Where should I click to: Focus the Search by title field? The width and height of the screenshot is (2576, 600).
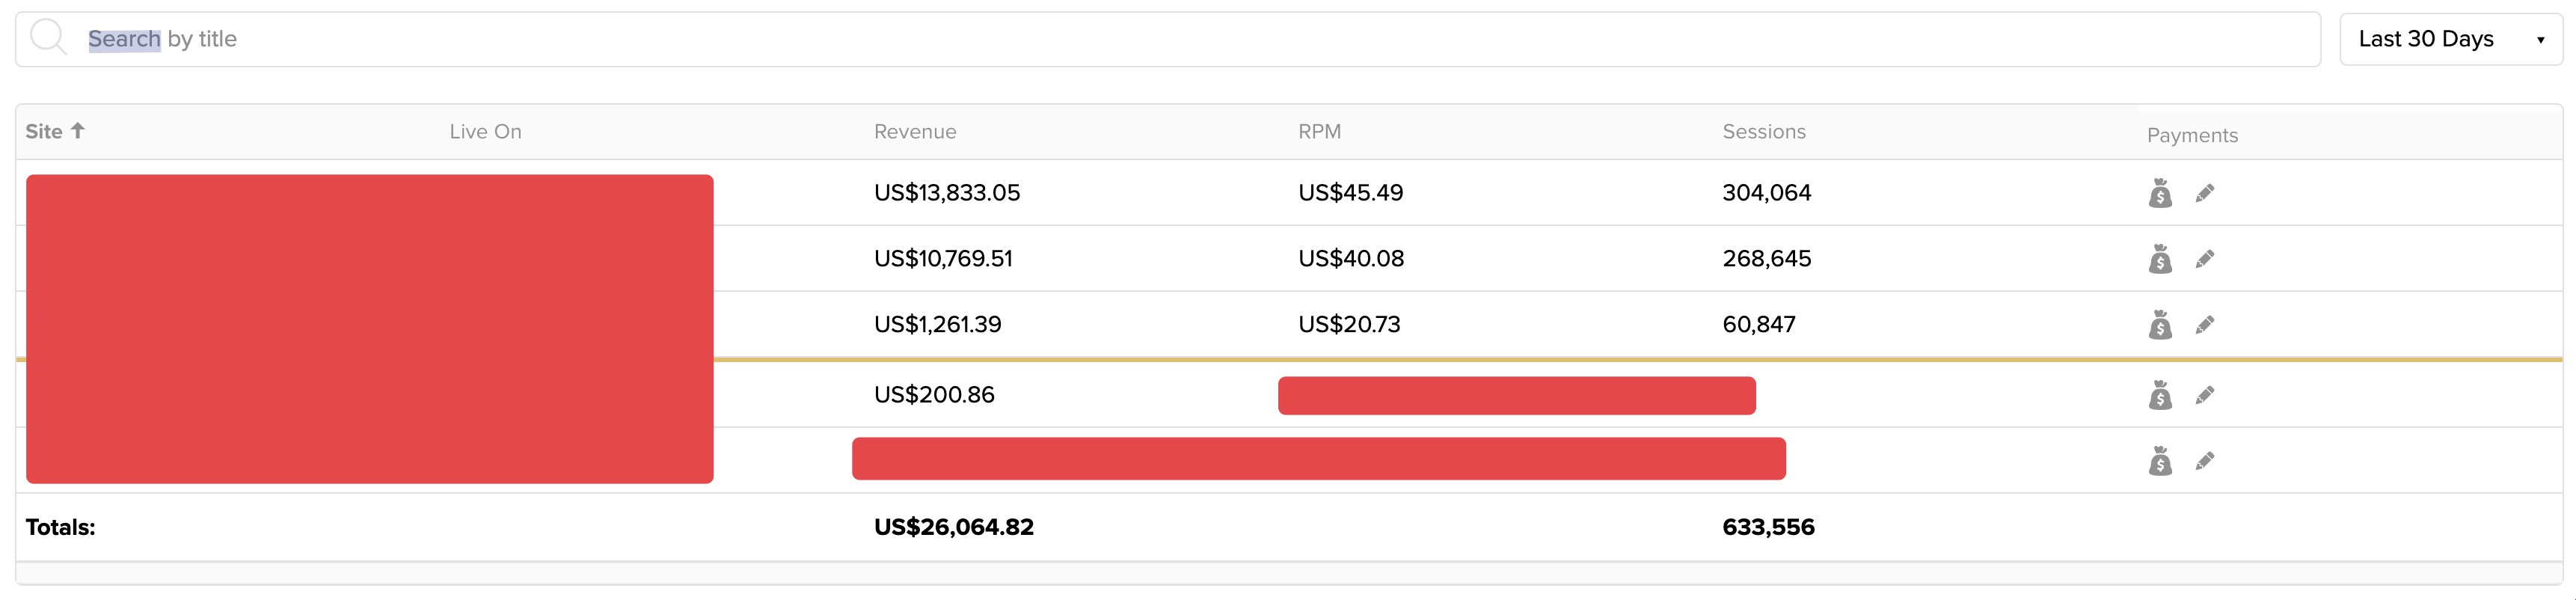coord(1168,39)
